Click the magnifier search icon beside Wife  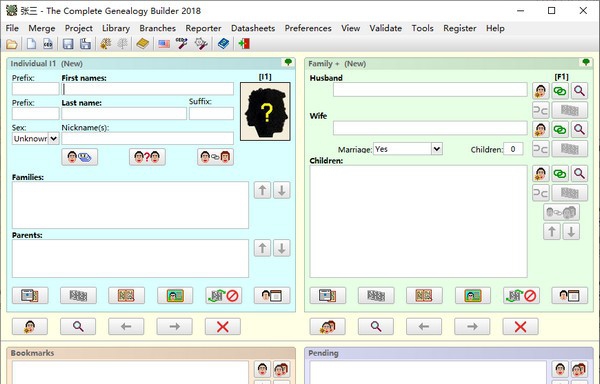(579, 130)
